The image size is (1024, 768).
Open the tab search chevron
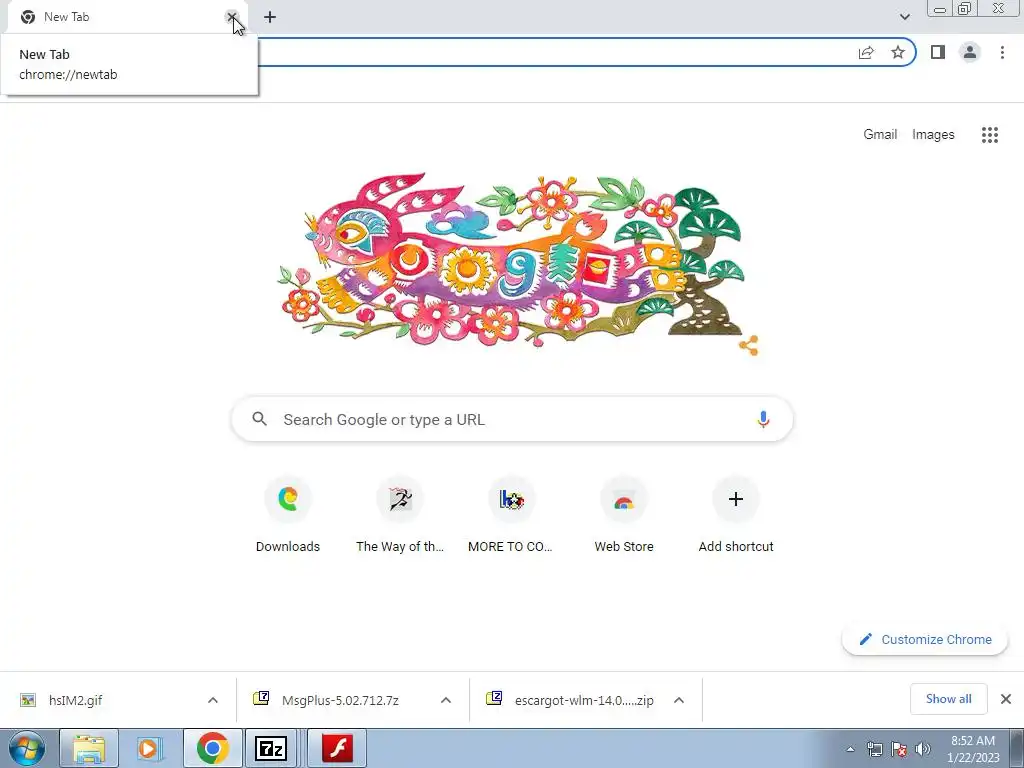pyautogui.click(x=904, y=17)
